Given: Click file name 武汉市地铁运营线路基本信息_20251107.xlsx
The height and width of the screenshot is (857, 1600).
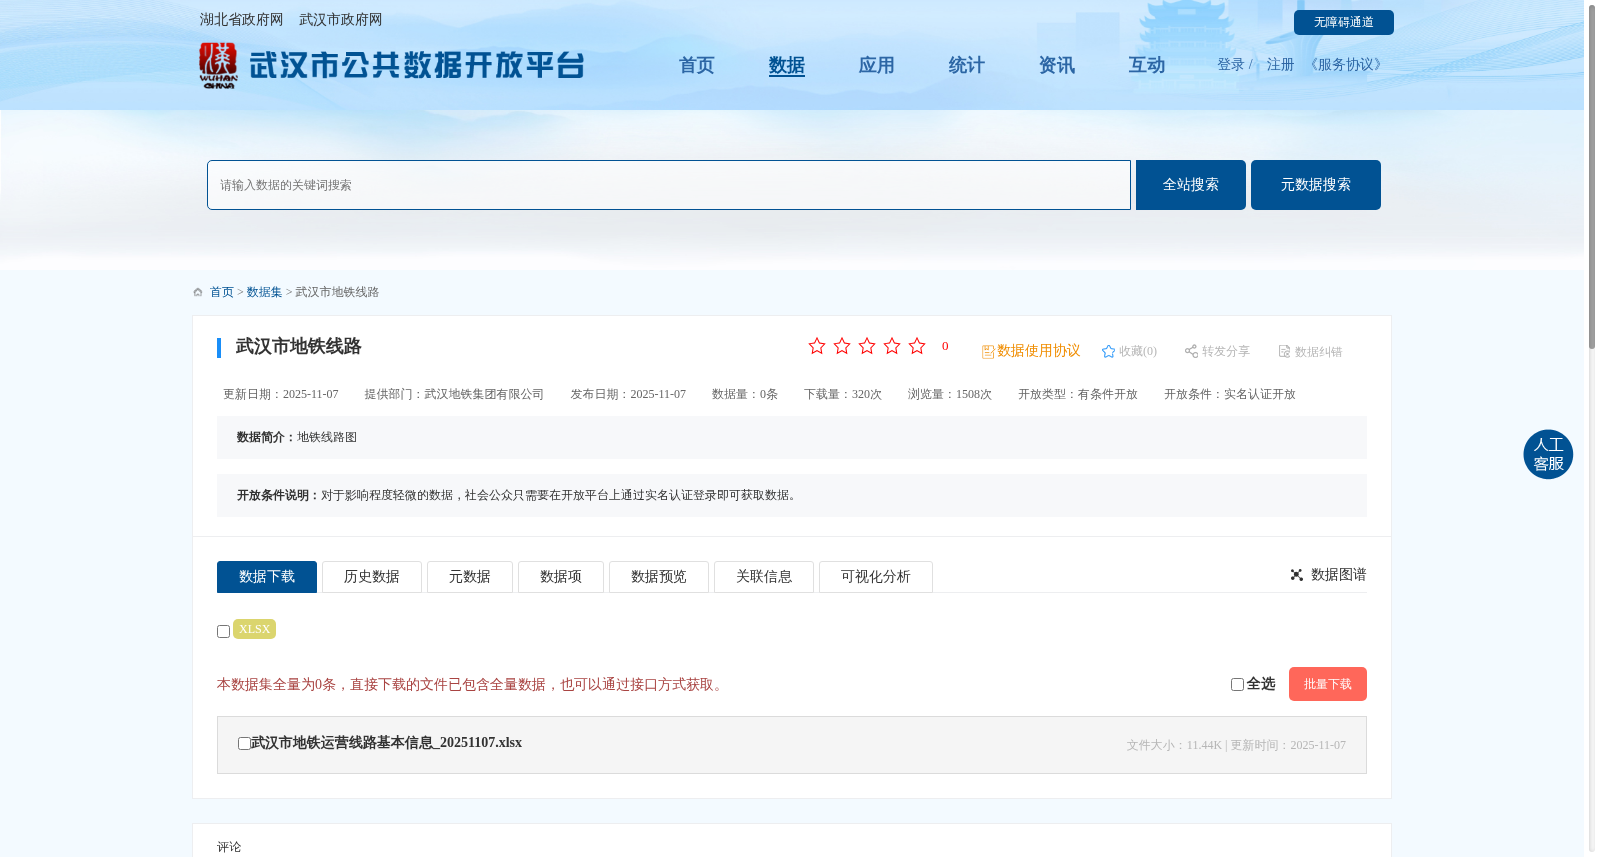Looking at the screenshot, I should [386, 743].
